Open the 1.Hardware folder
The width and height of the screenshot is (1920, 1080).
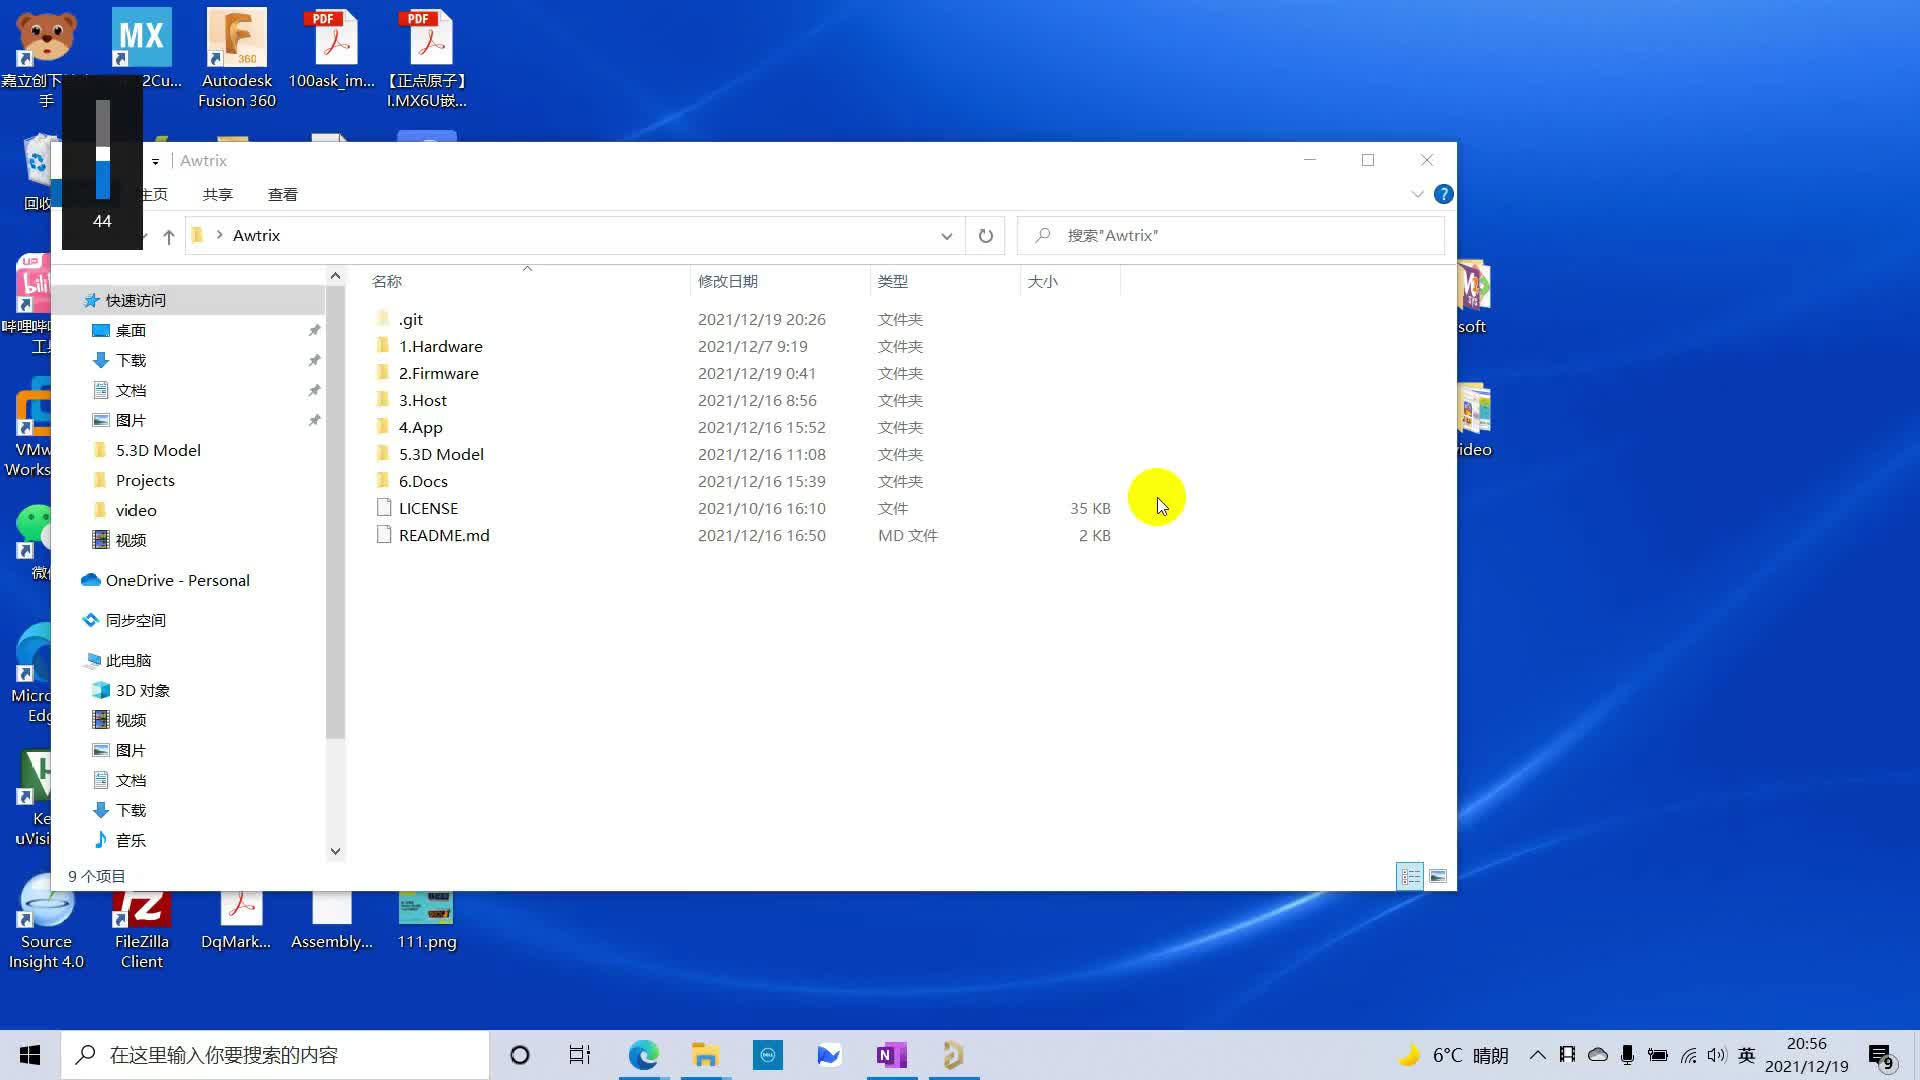440,345
